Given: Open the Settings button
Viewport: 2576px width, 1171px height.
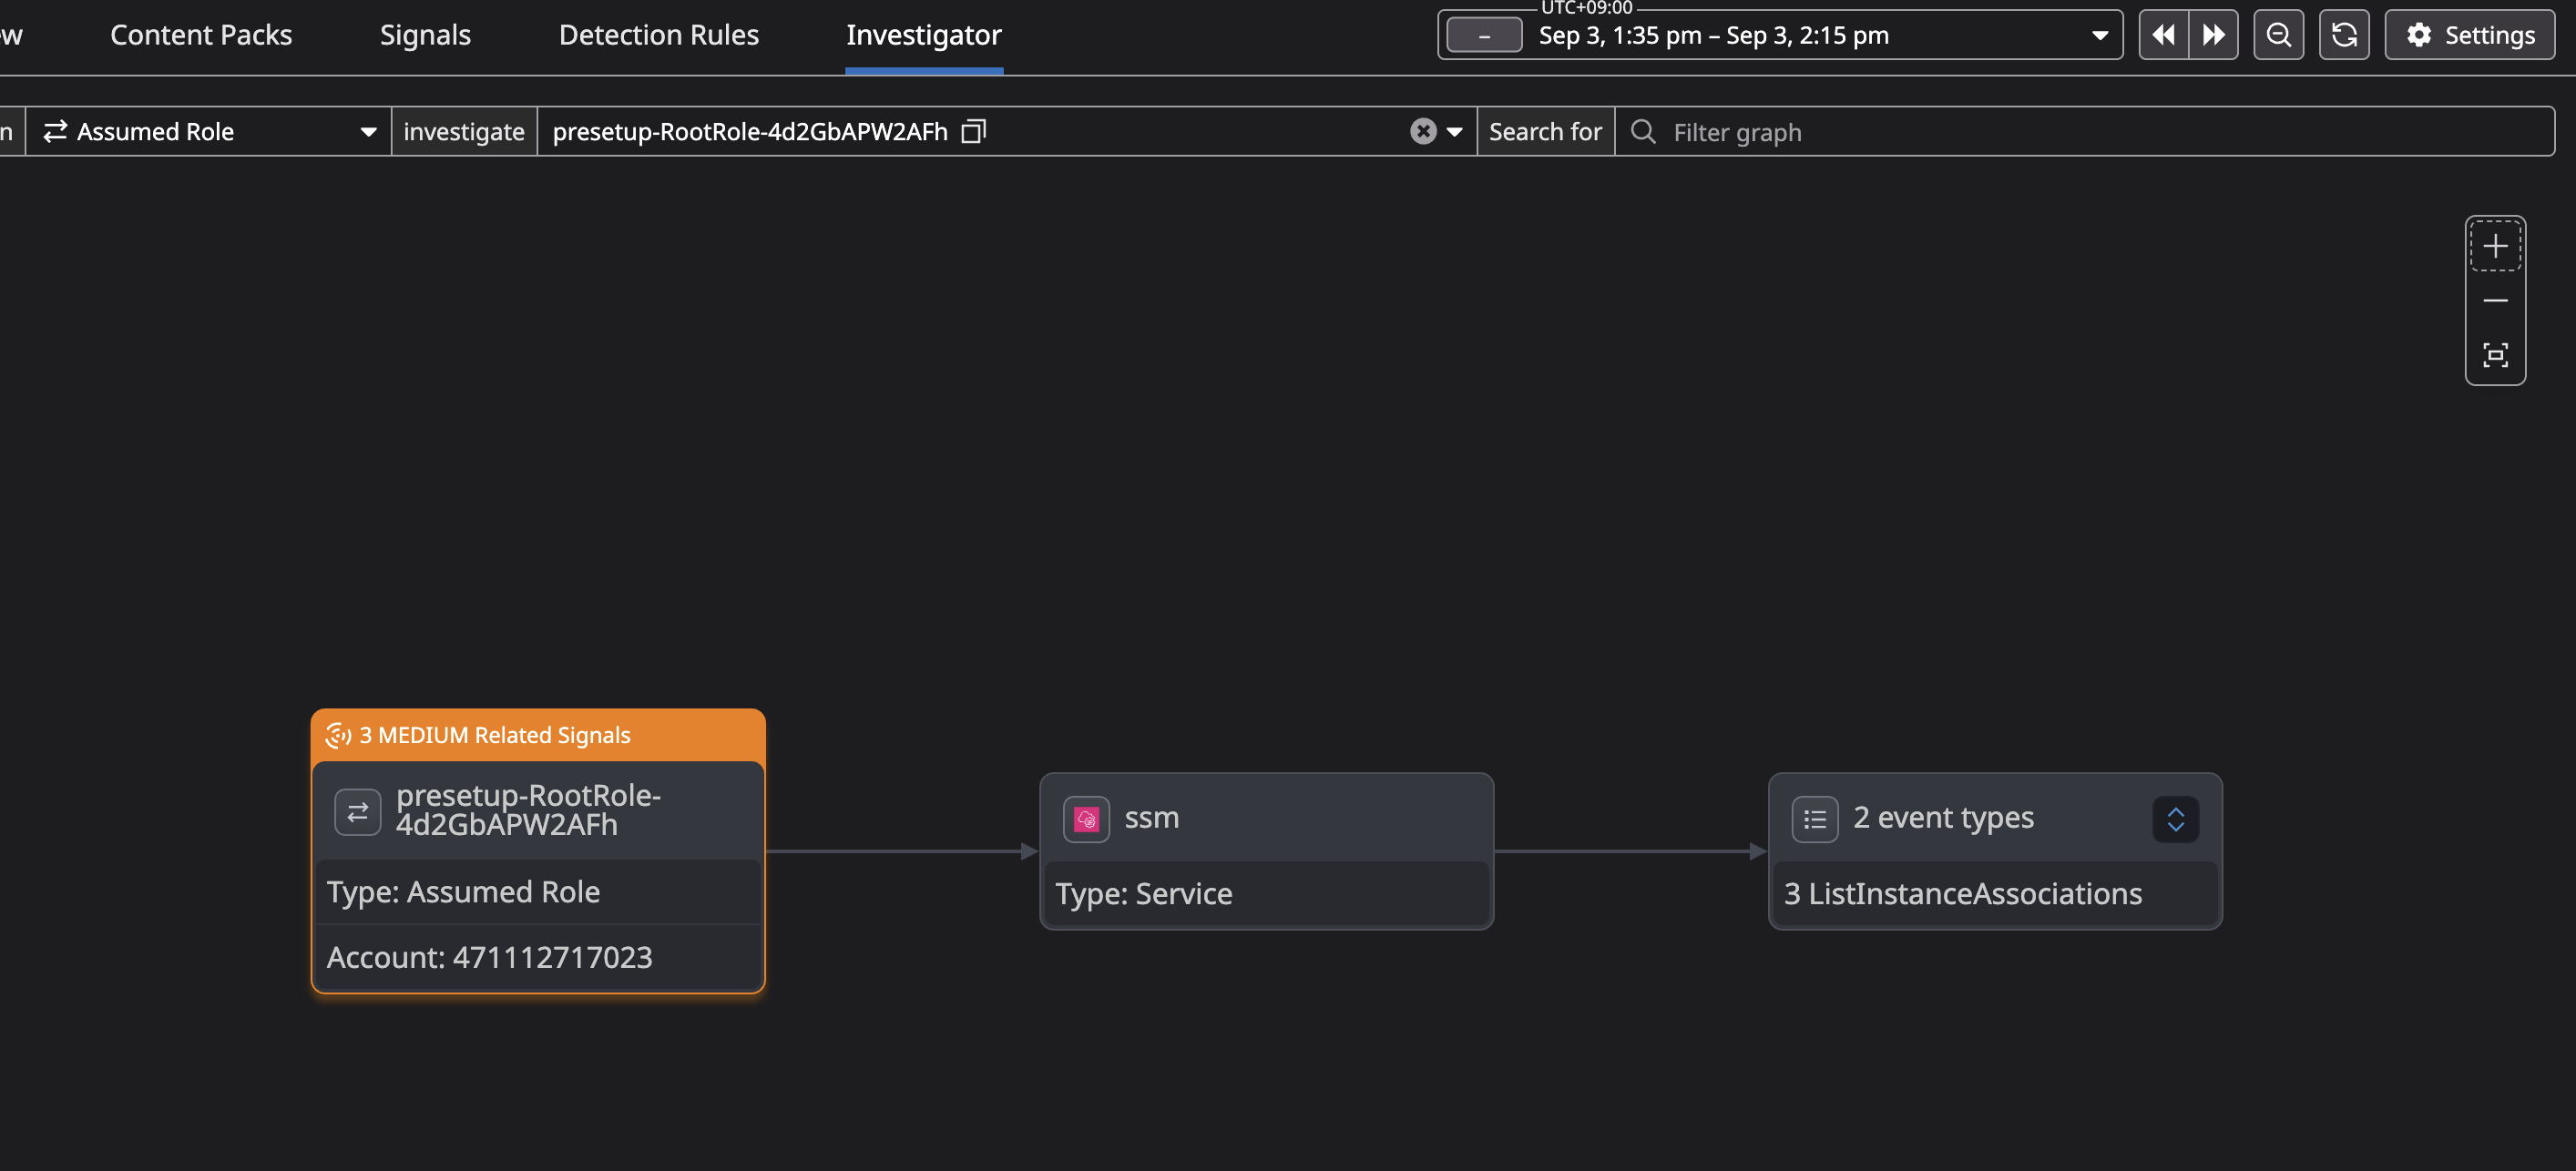Looking at the screenshot, I should click(2469, 35).
